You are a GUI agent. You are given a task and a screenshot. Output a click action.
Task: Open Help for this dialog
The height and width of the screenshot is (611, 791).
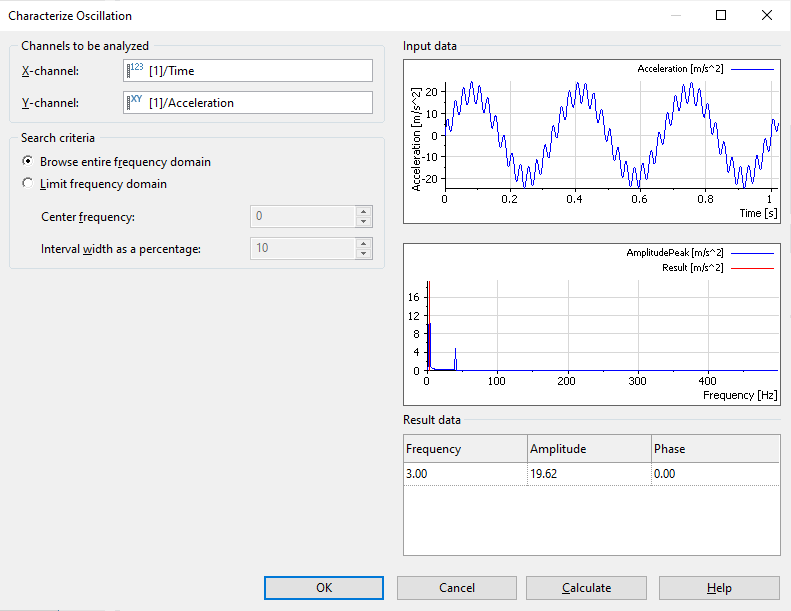(x=718, y=588)
